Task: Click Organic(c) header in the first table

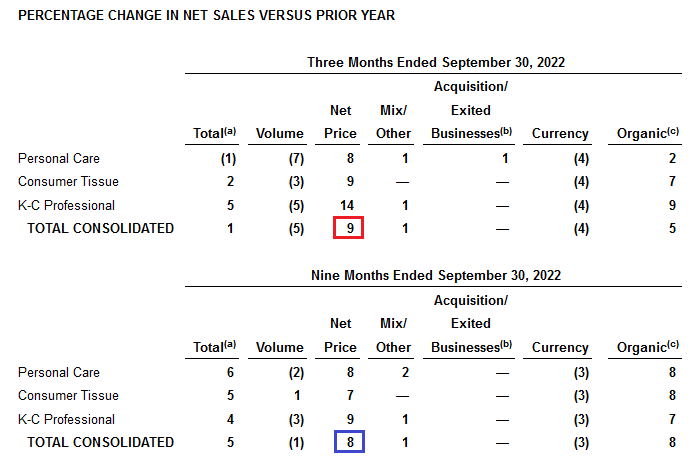Action: [x=648, y=133]
